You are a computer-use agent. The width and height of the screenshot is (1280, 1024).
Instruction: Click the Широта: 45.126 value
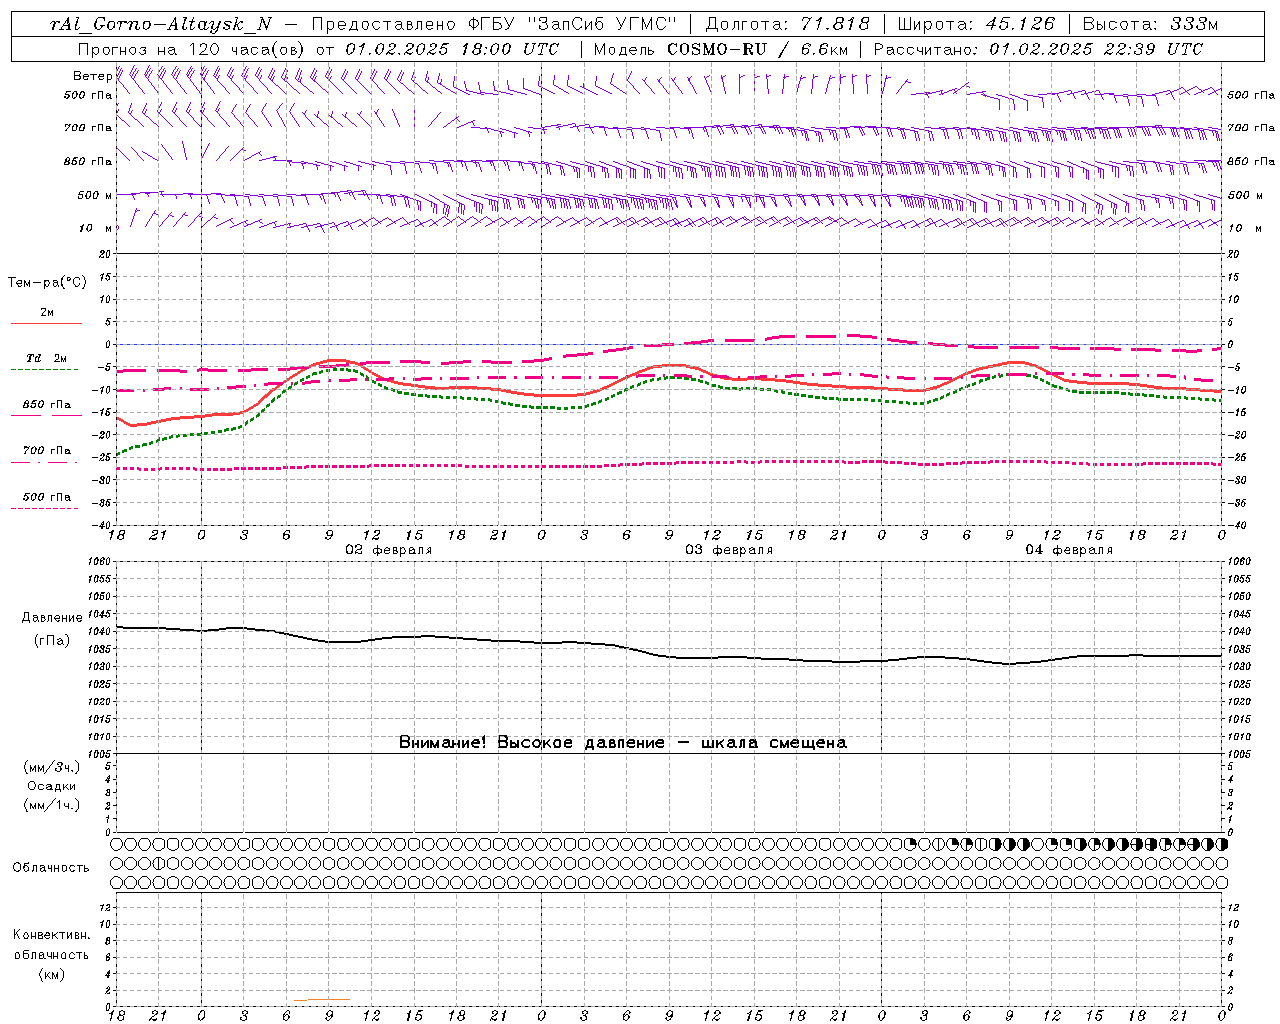[977, 24]
